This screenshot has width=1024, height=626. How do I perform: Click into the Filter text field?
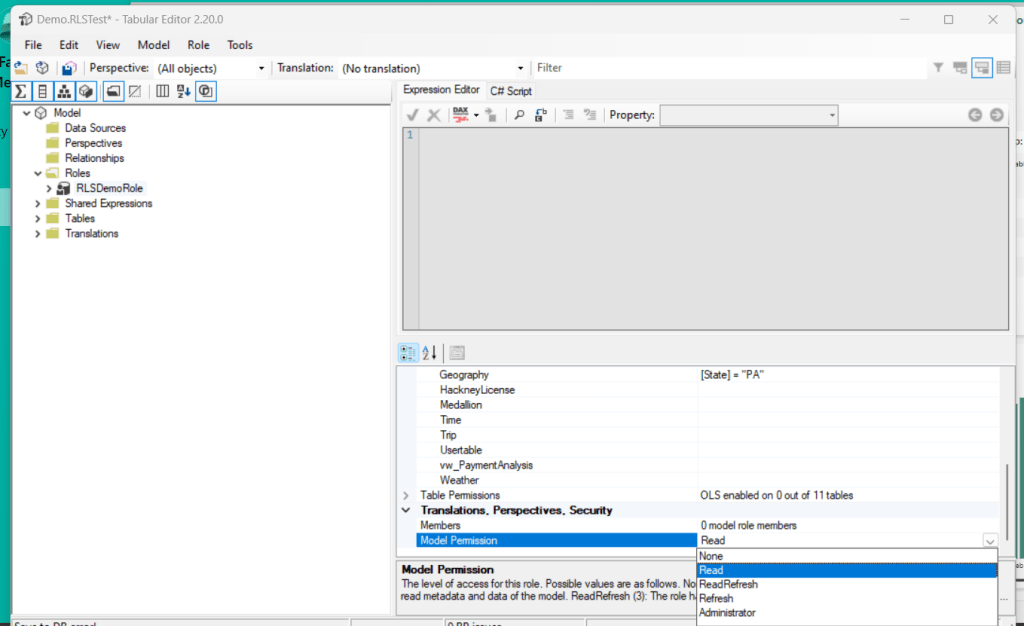click(x=730, y=68)
